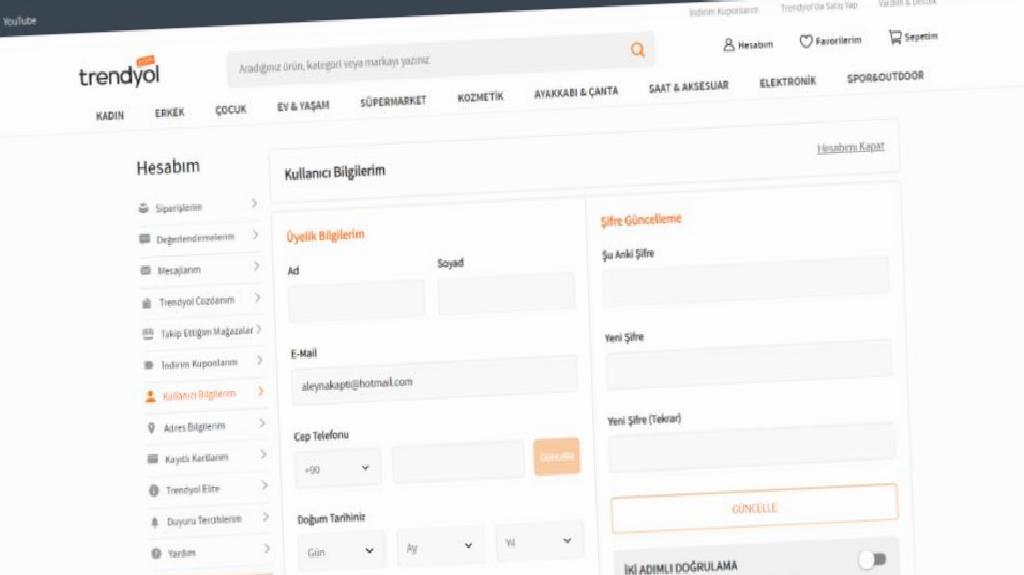Toggle the İki Adımlı Doğrulama switch
Screen dimensions: 1024x575
(x=872, y=560)
